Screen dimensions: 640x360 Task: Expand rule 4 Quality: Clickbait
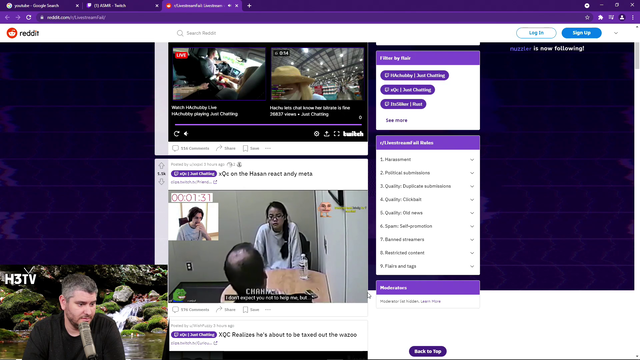(427, 200)
